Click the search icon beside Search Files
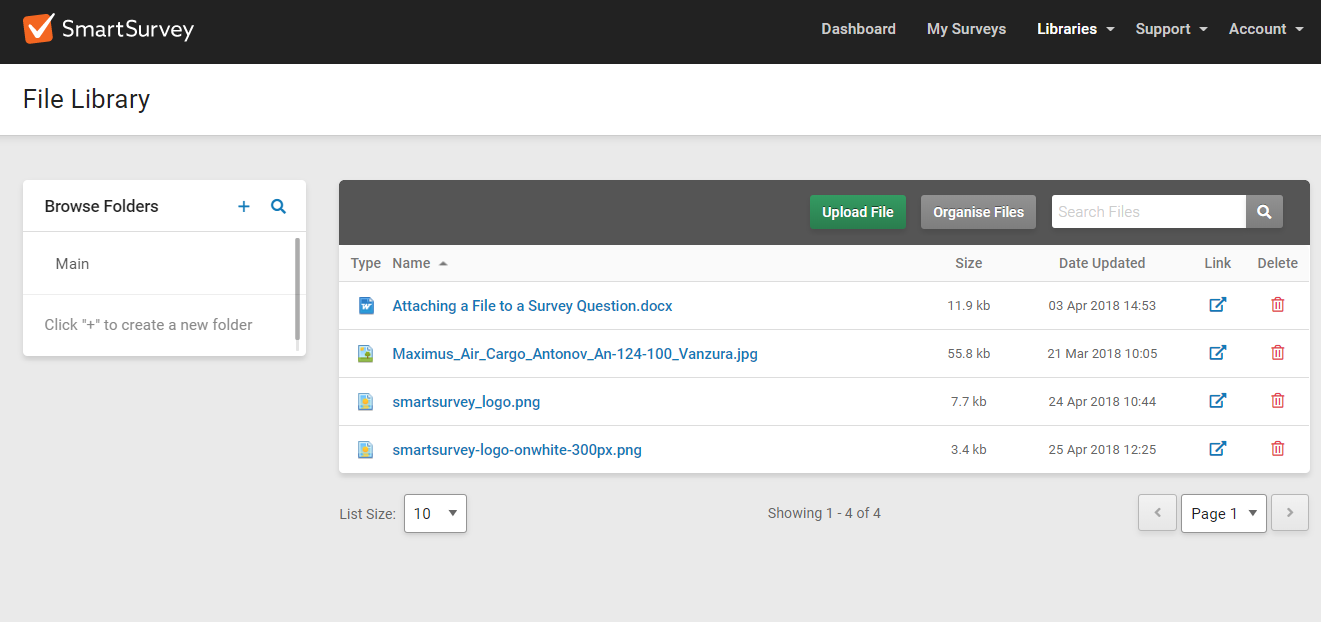Viewport: 1321px width, 622px height. click(x=1263, y=211)
